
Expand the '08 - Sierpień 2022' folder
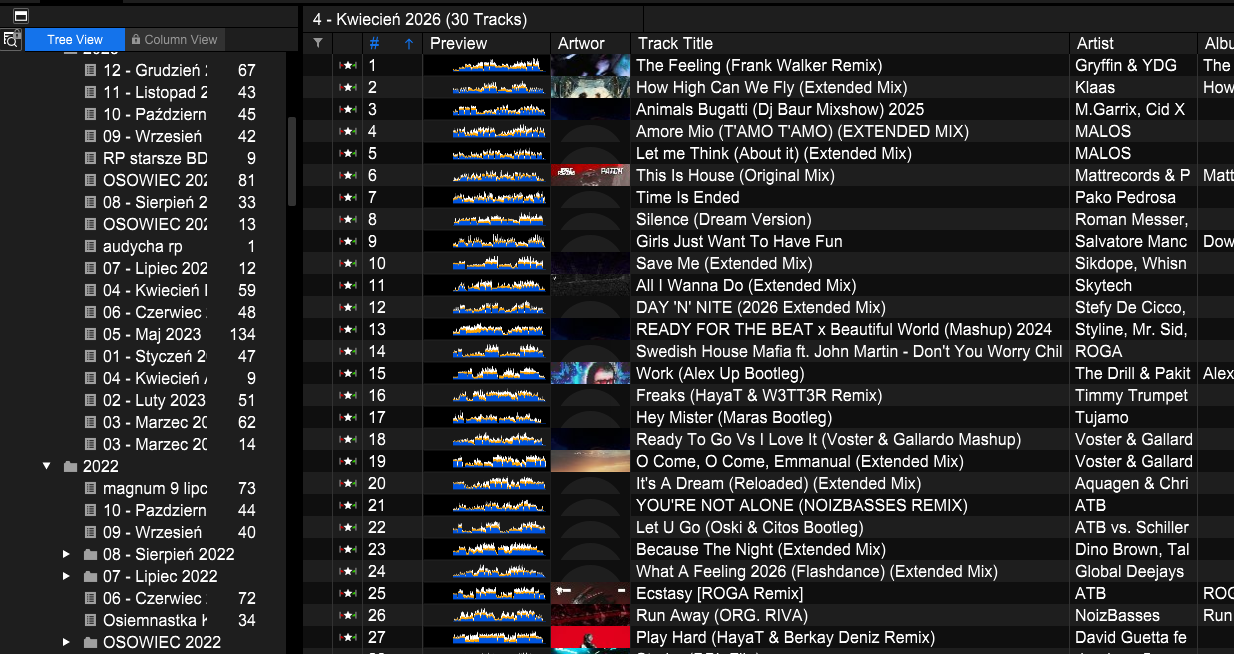click(67, 554)
